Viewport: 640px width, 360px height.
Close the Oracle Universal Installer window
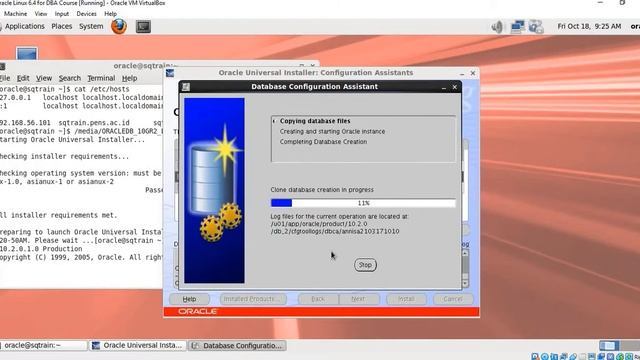(473, 73)
